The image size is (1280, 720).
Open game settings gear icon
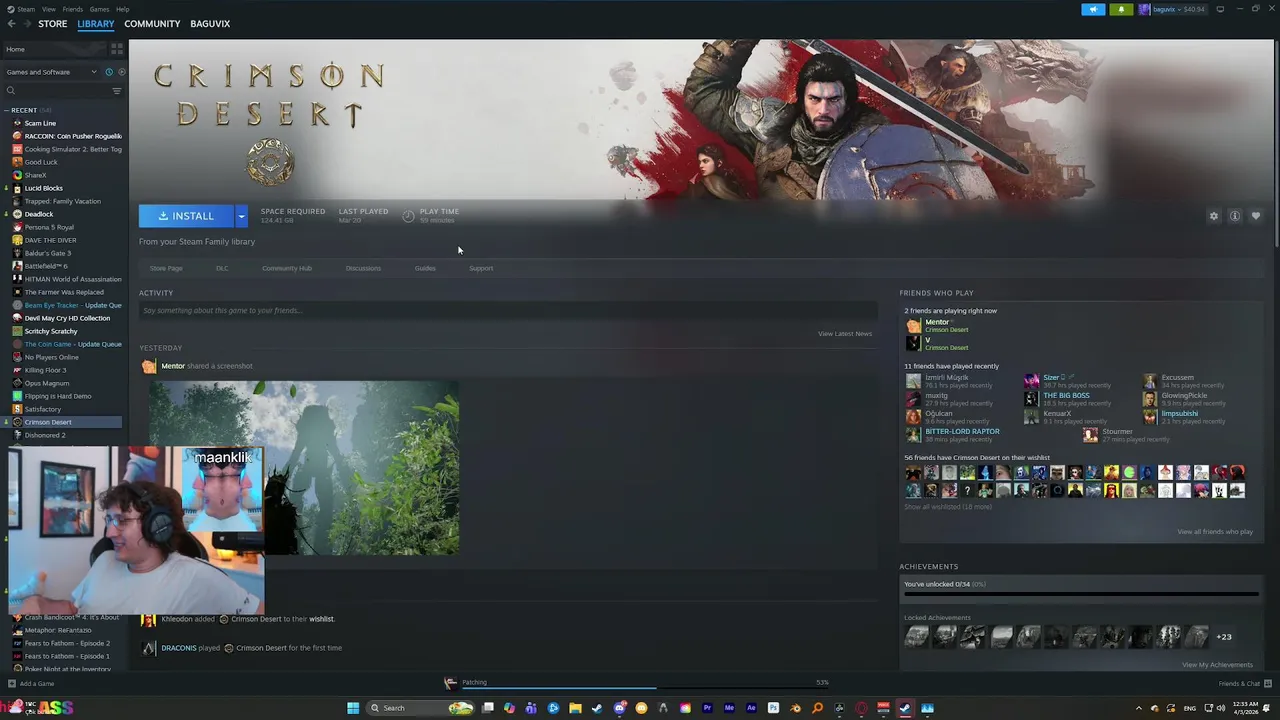point(1214,216)
